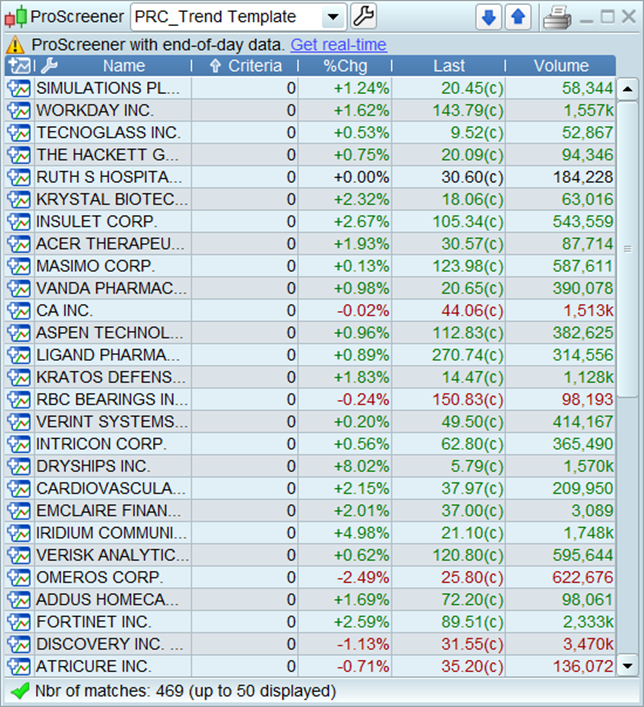Click the yellow warning triangle icon
644x707 pixels.
coord(15,45)
